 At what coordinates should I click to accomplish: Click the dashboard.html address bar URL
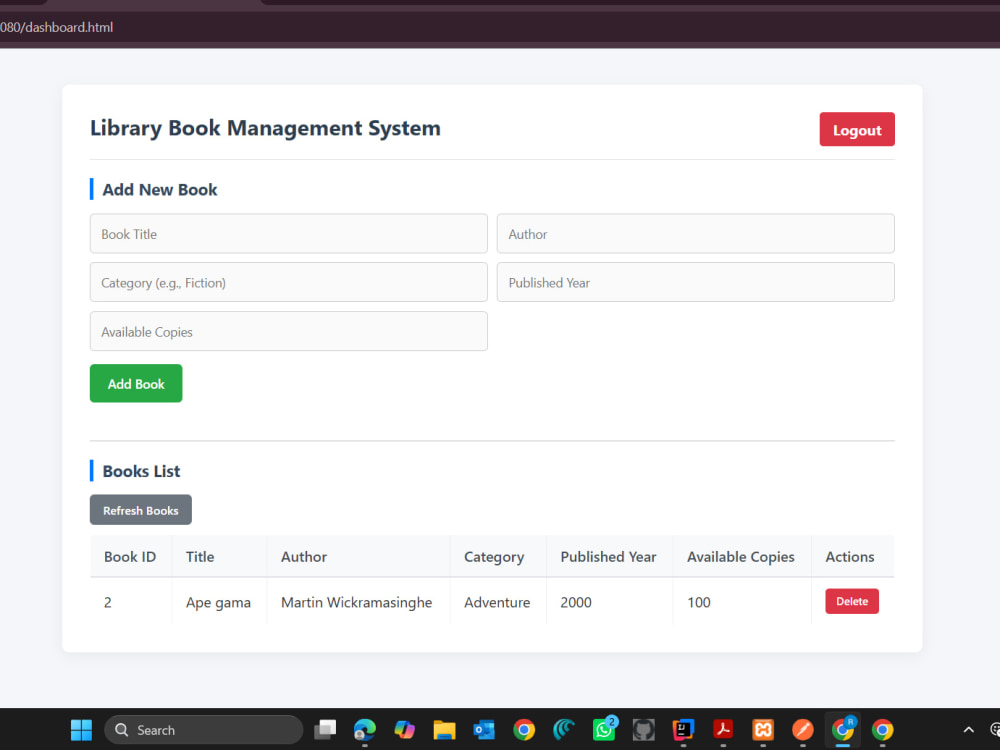pos(56,27)
